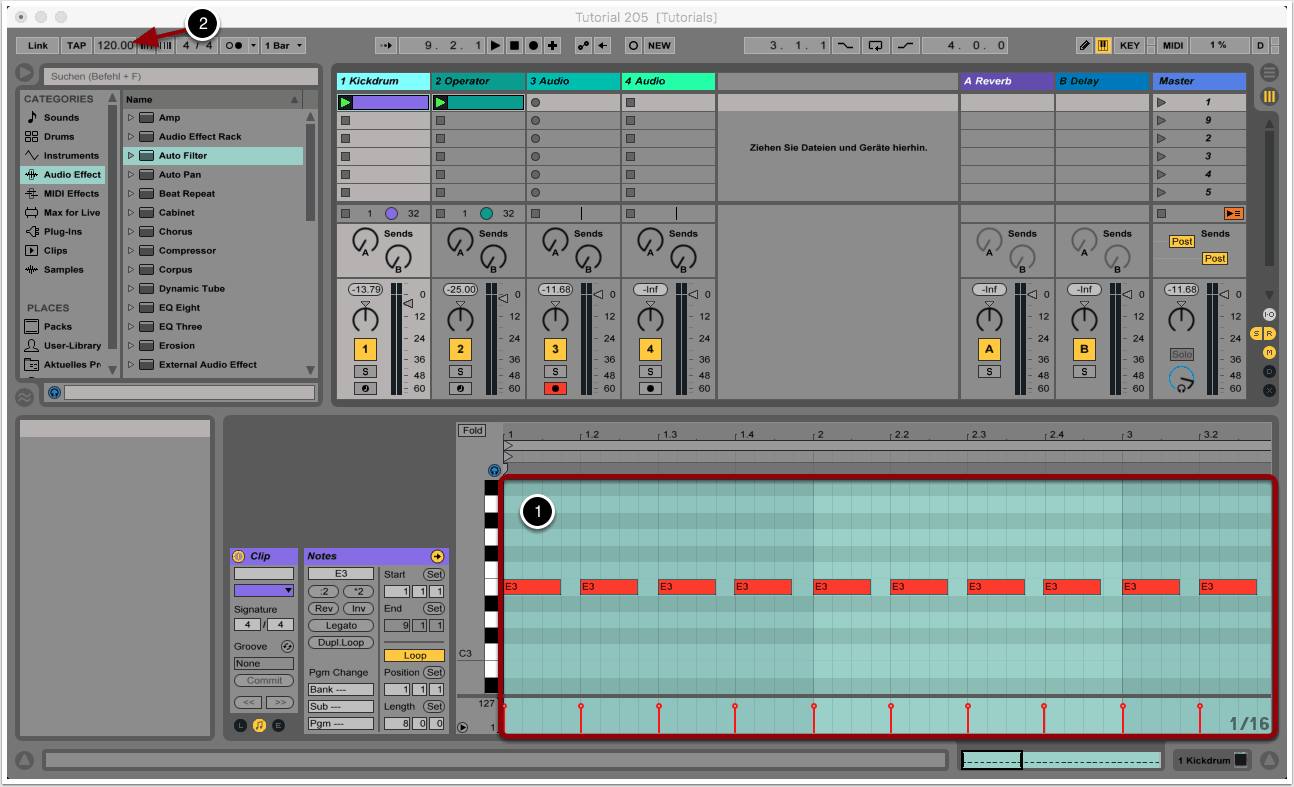Screen dimensions: 1294x787
Task: Open the Drums browser category
Action: (x=58, y=137)
